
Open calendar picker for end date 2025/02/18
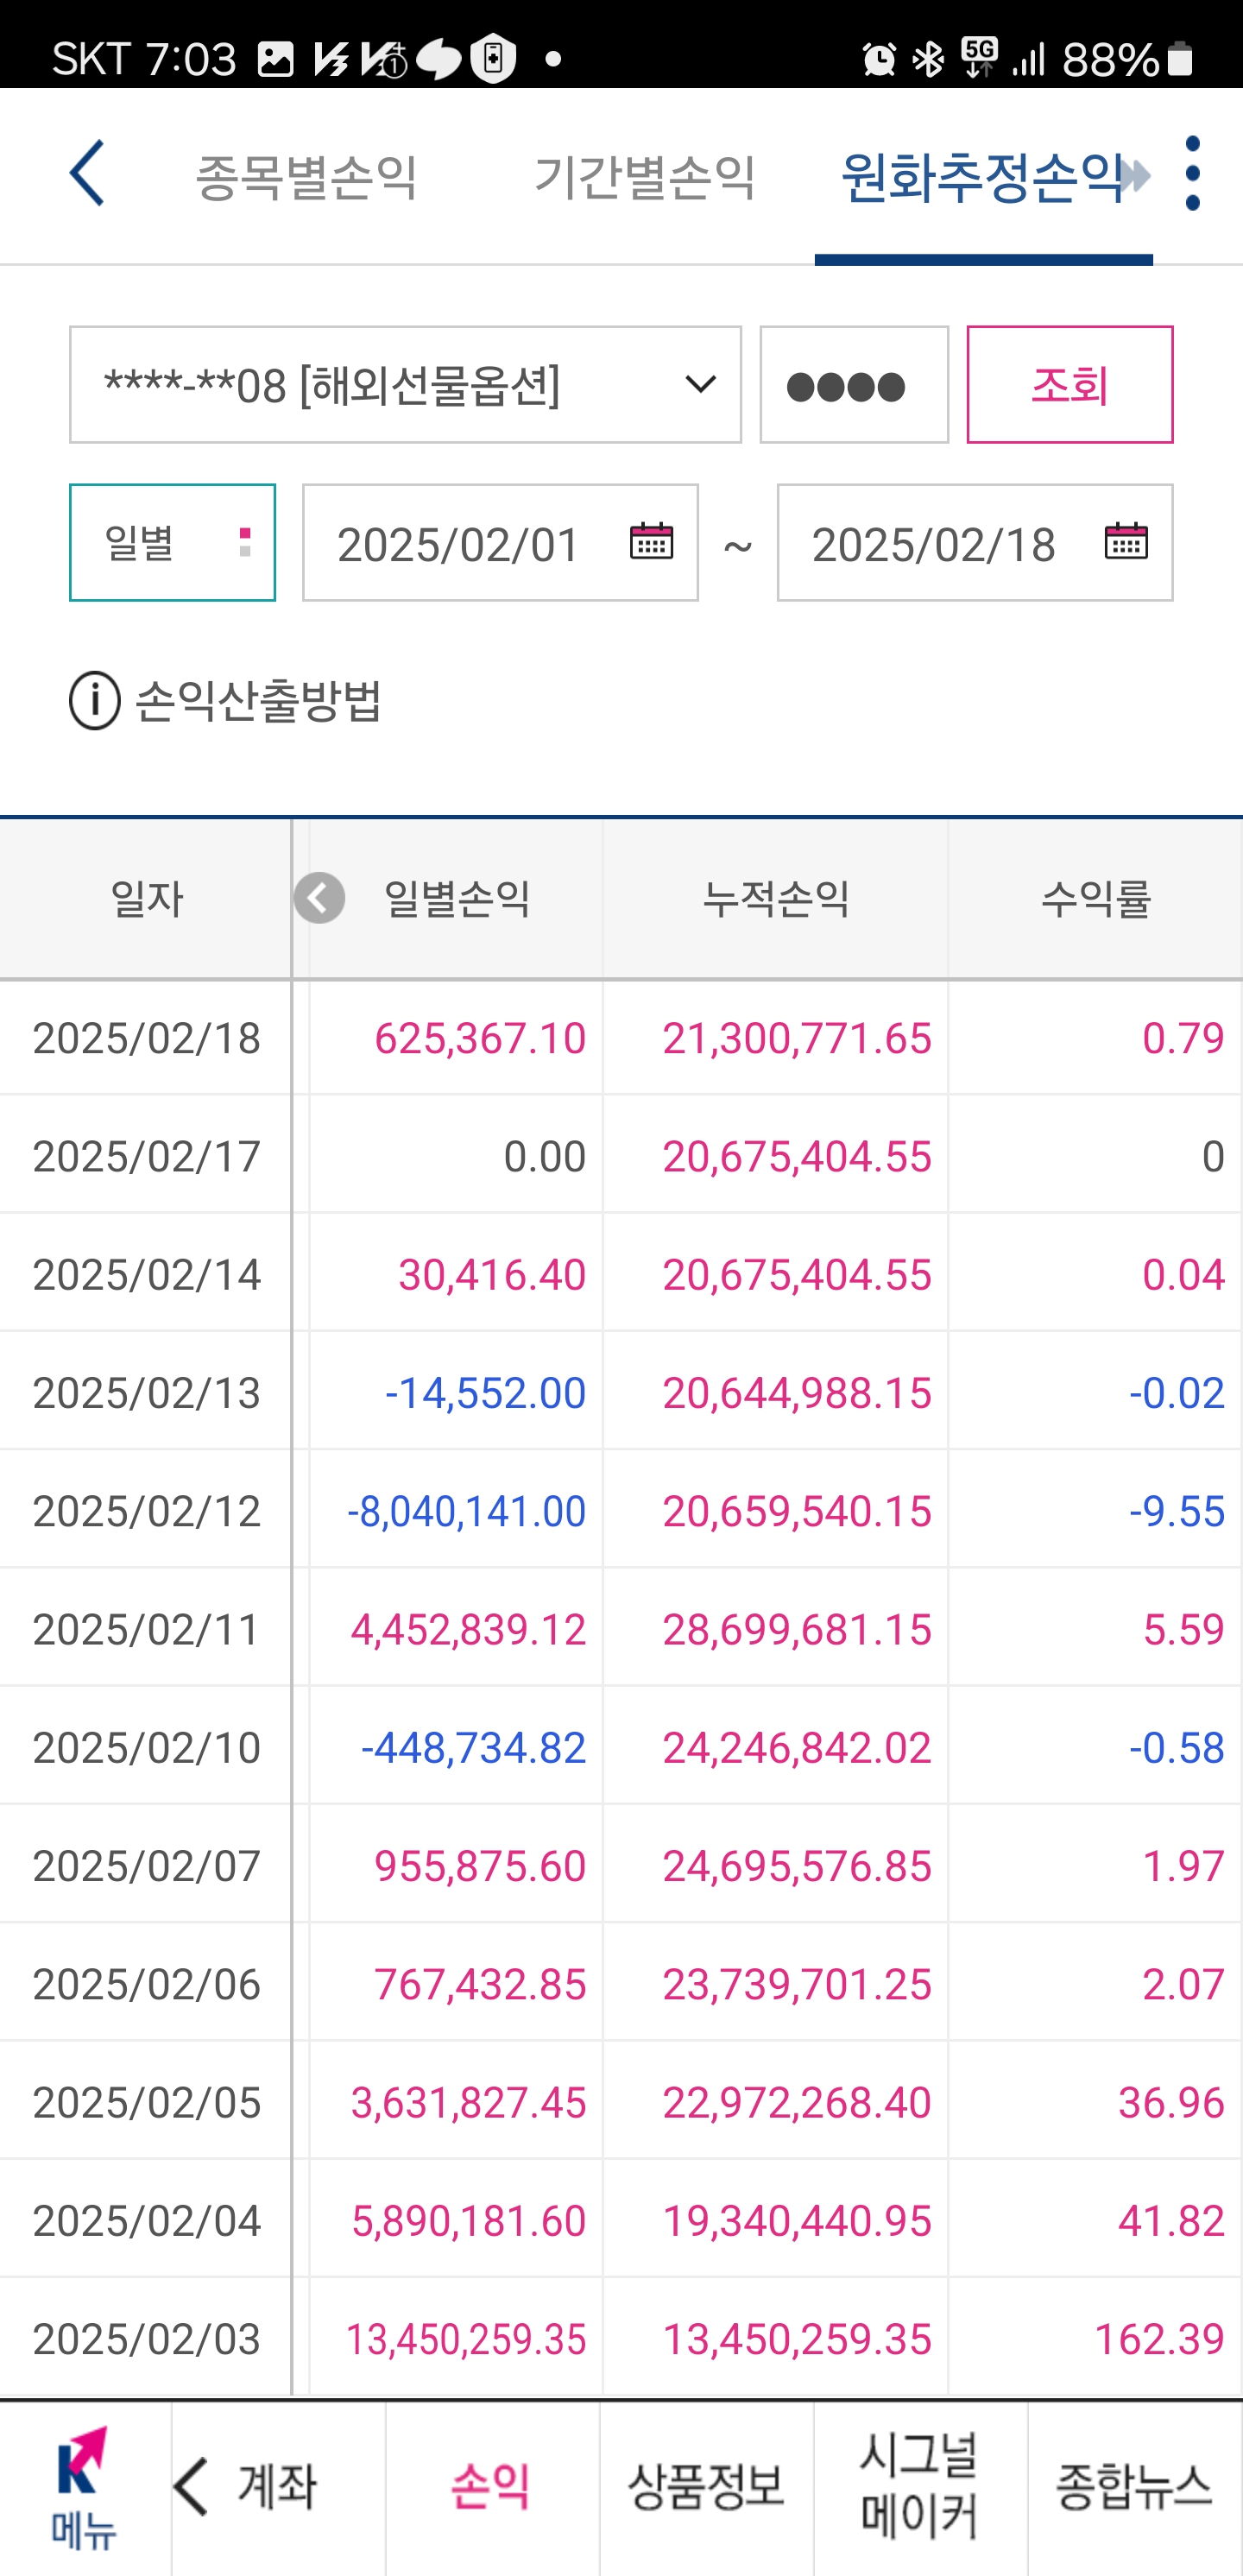[1125, 541]
